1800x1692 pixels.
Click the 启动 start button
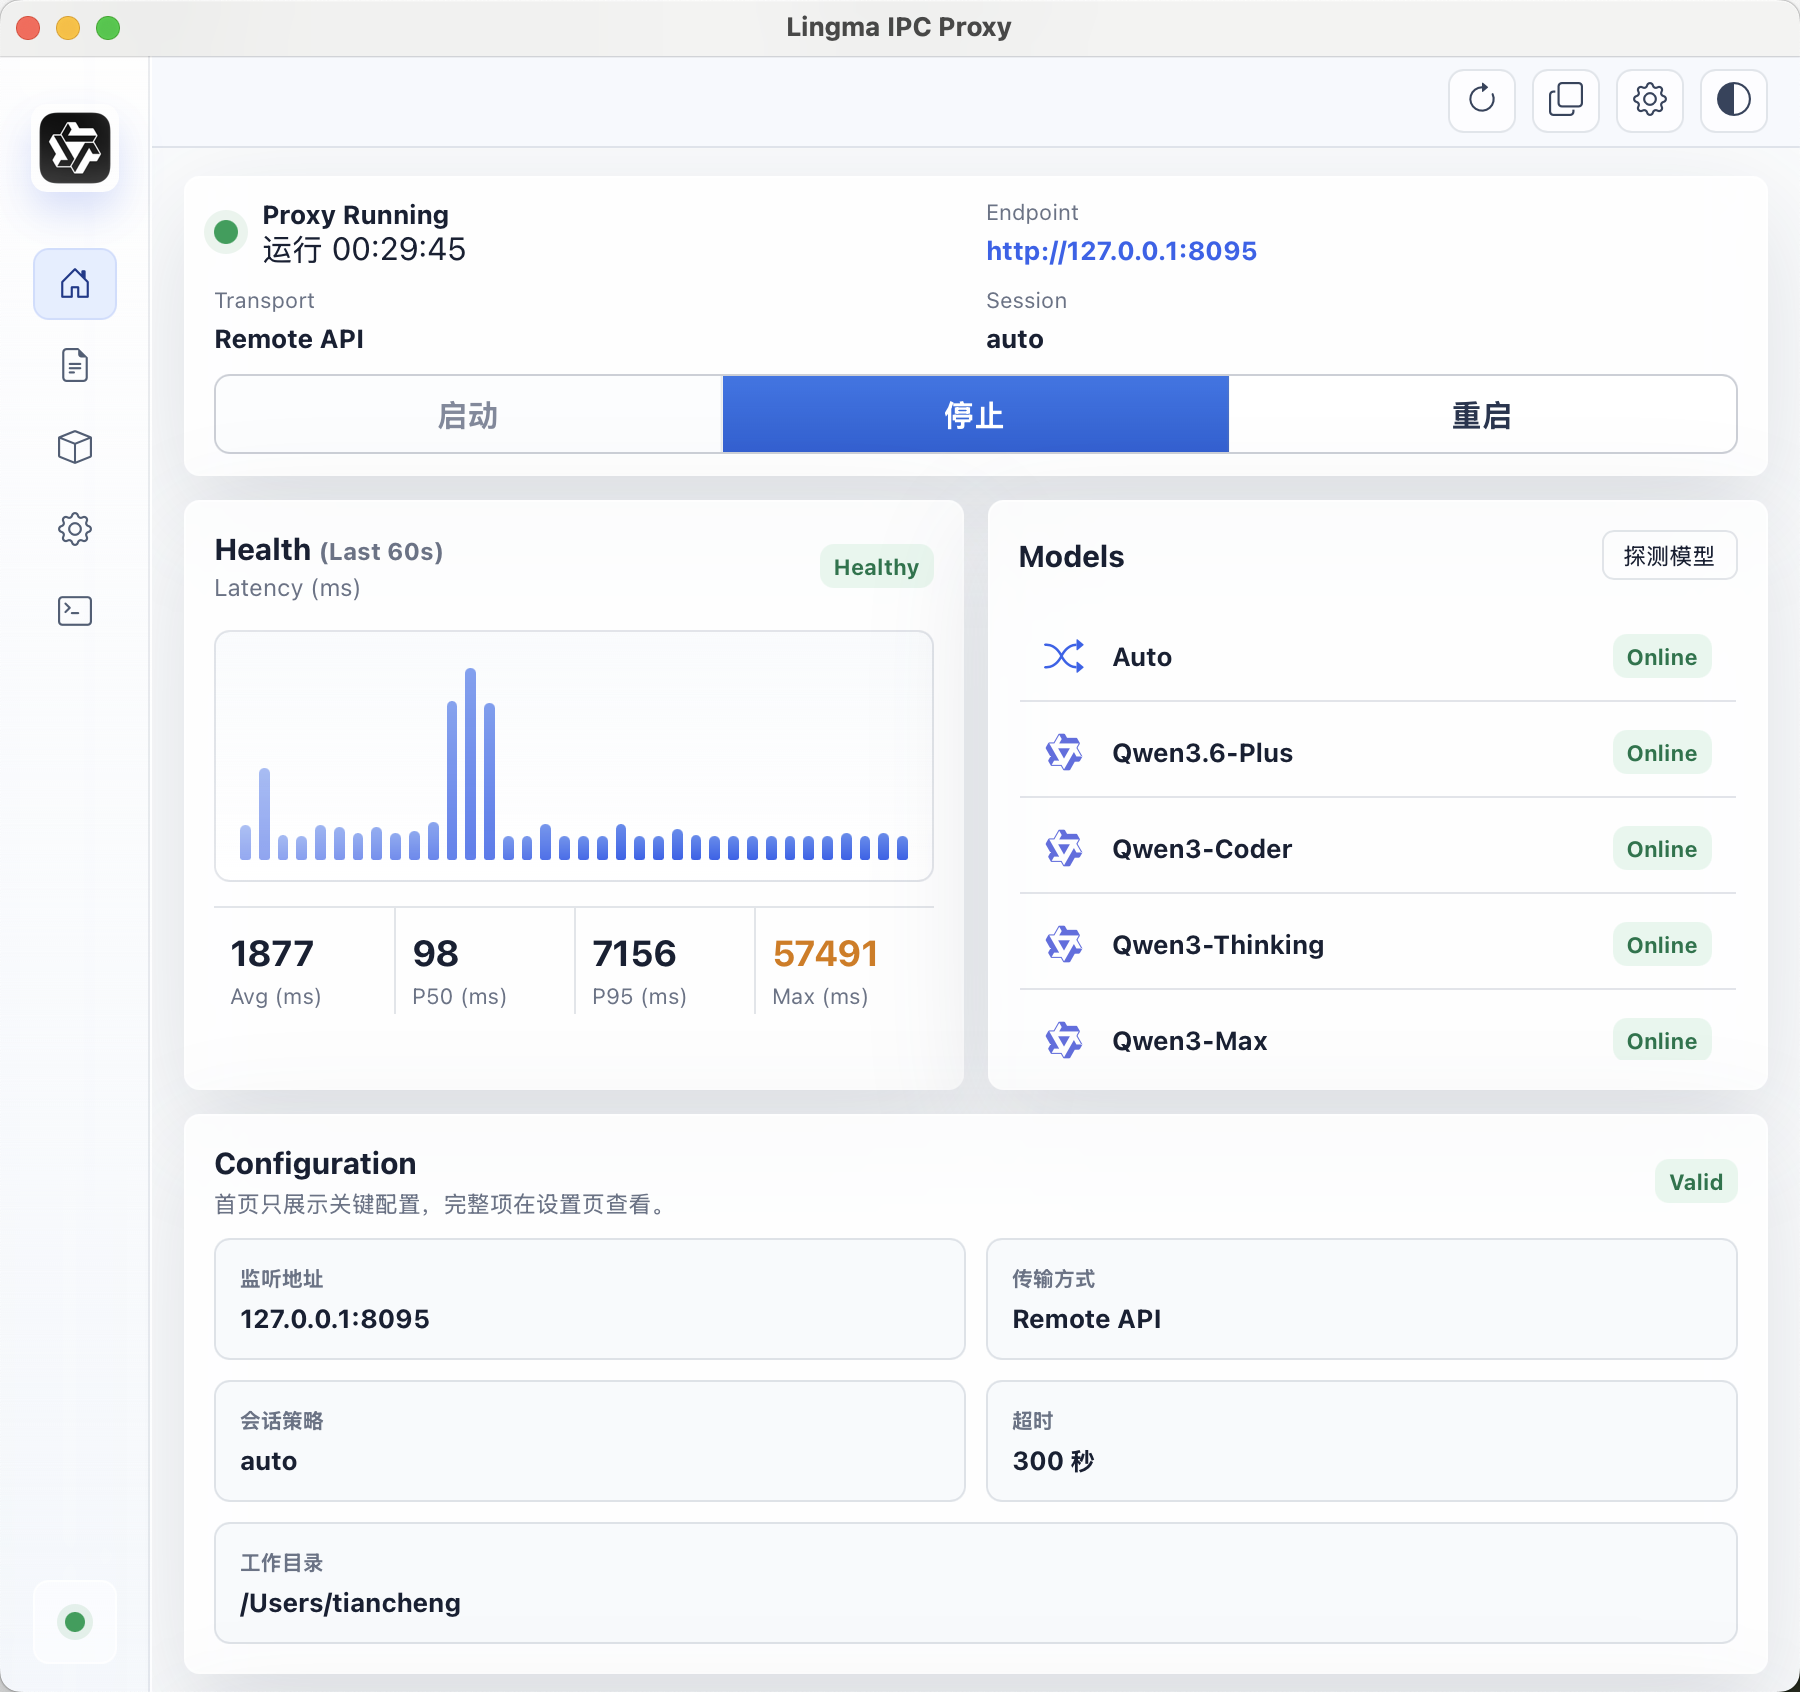click(469, 415)
